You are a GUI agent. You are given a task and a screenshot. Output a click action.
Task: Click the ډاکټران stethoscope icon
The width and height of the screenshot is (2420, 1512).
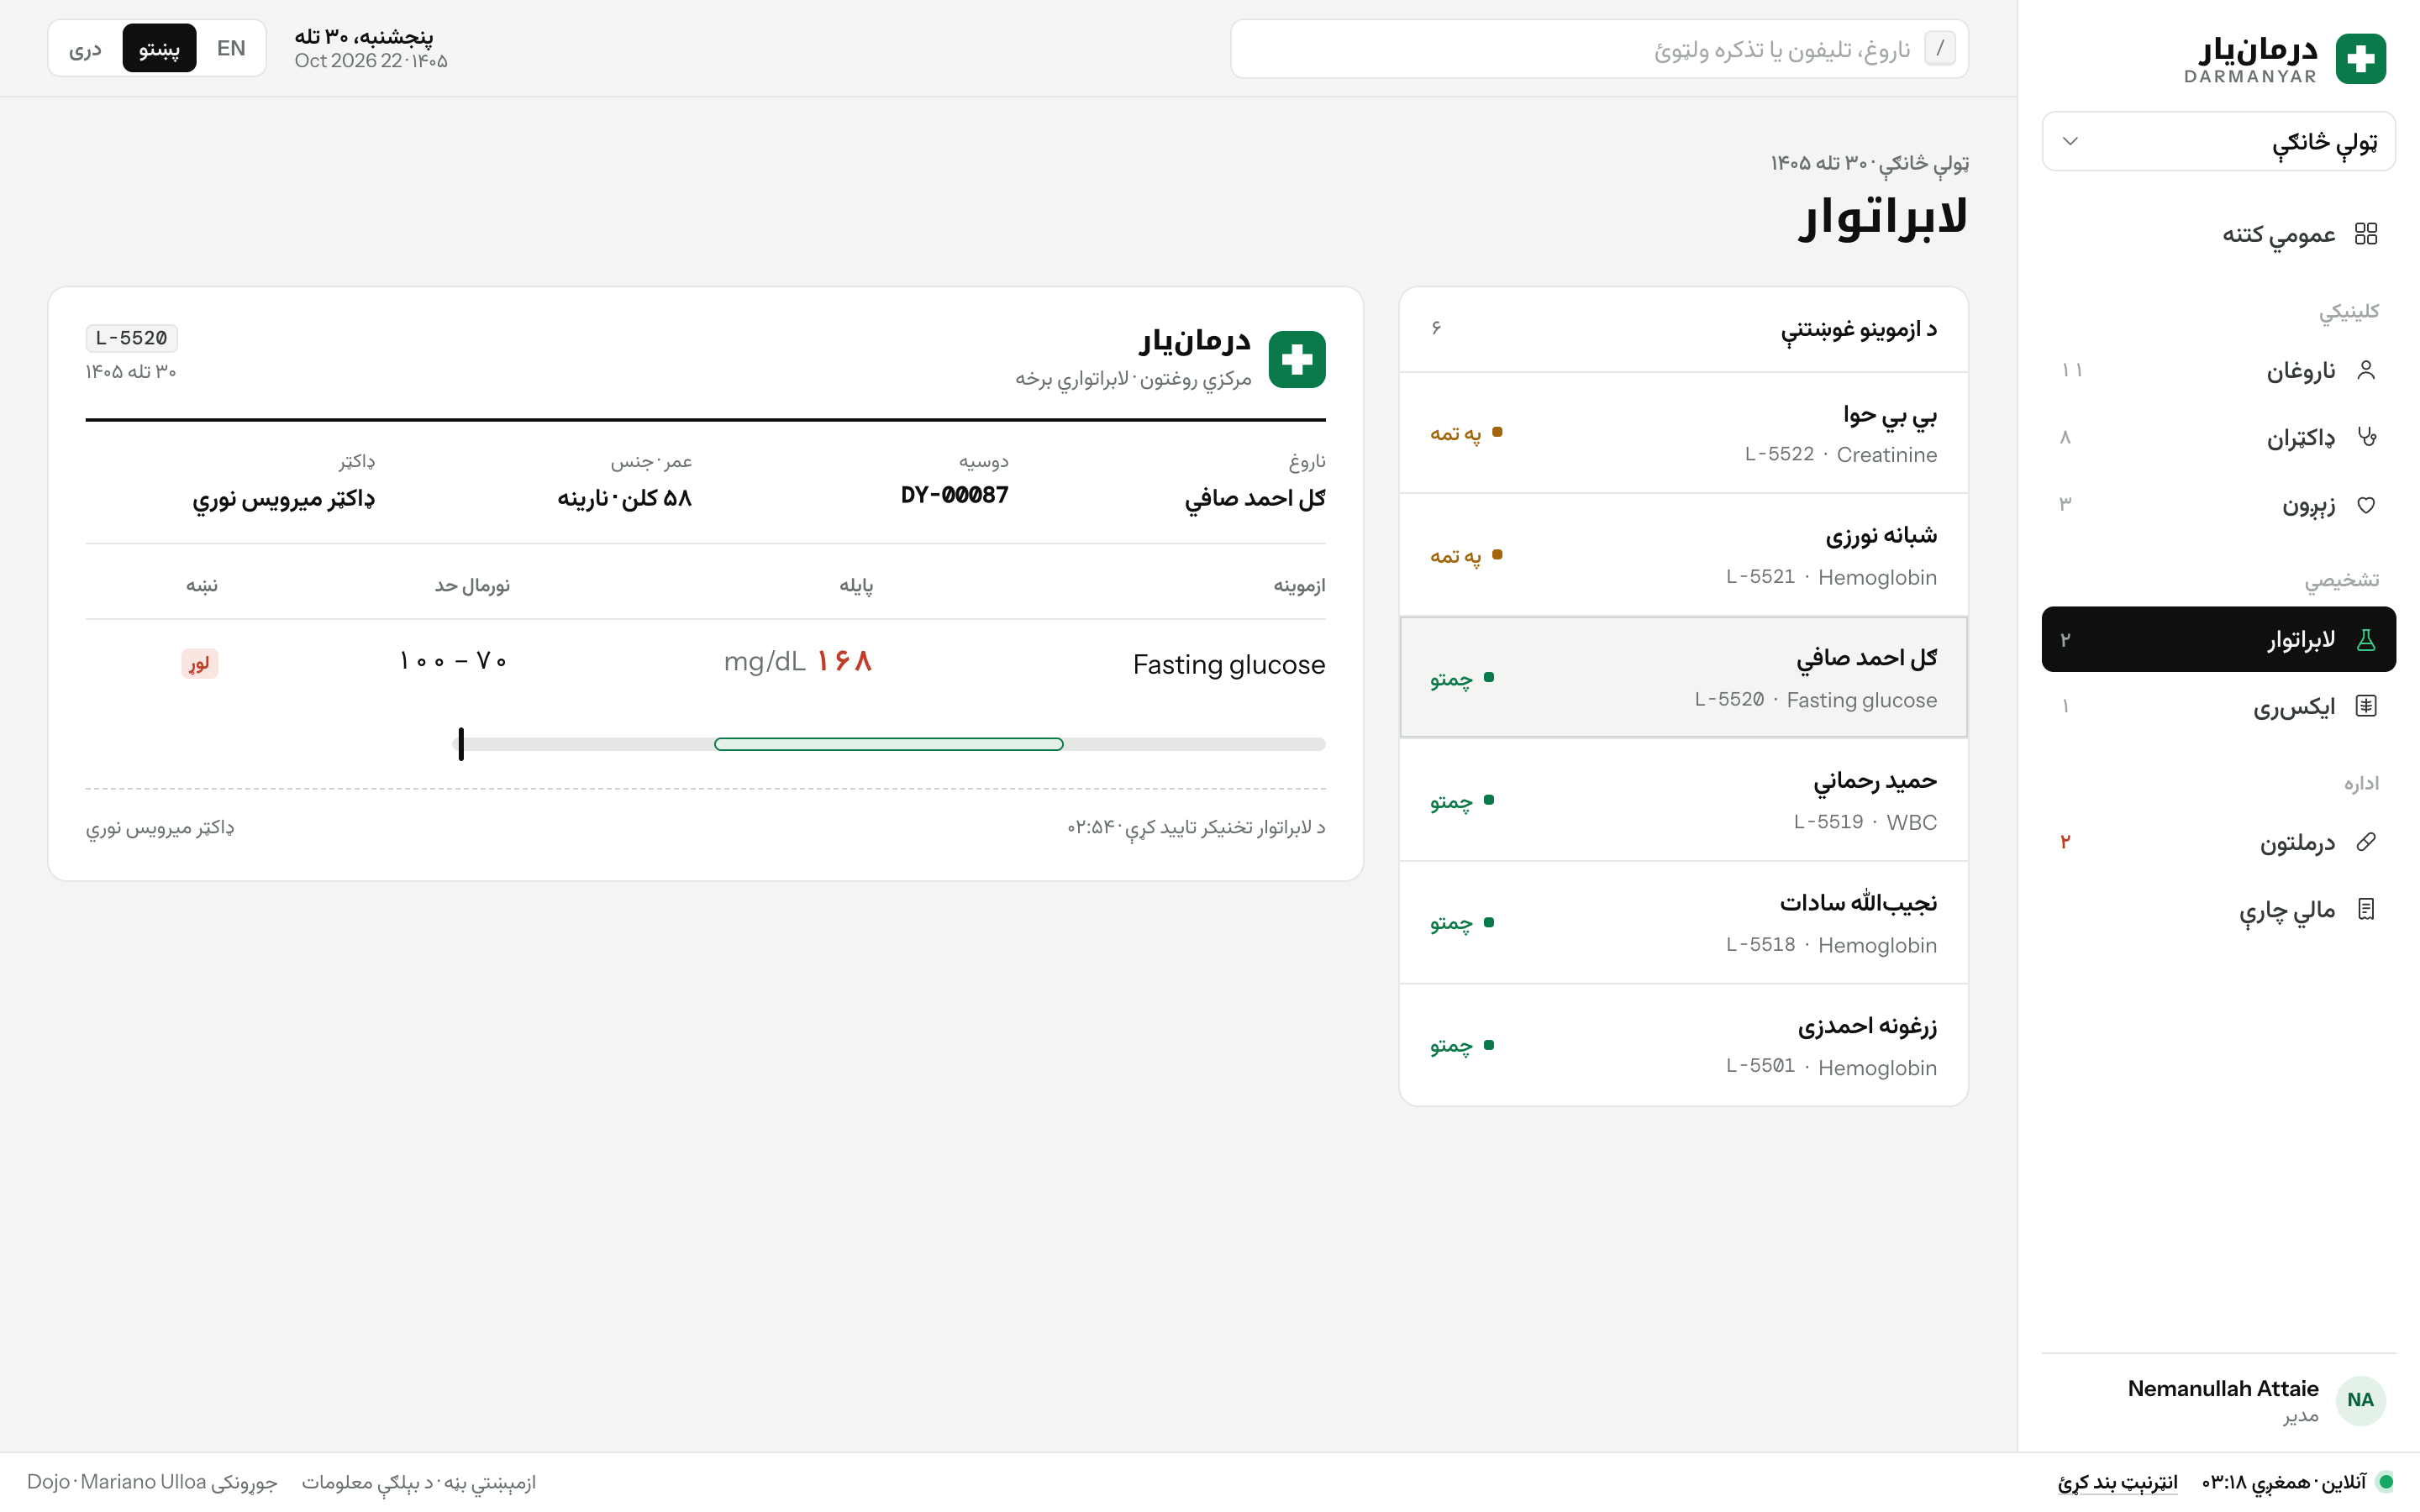click(2365, 437)
